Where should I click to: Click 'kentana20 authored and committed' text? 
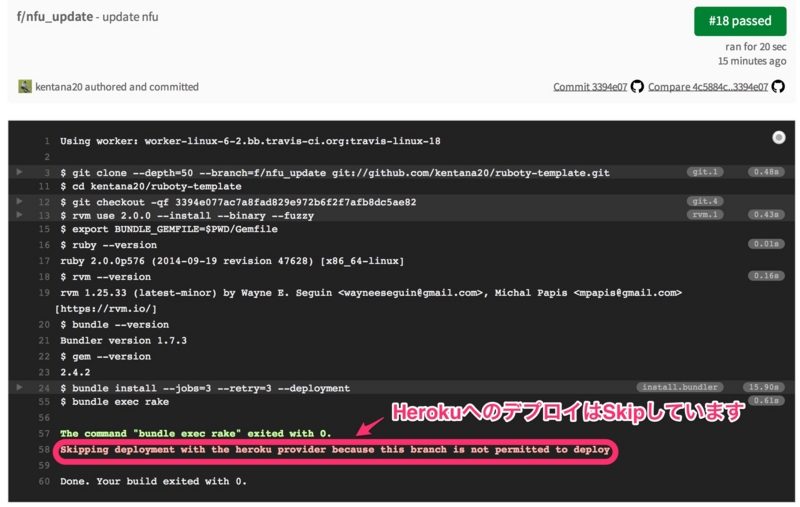tap(117, 87)
